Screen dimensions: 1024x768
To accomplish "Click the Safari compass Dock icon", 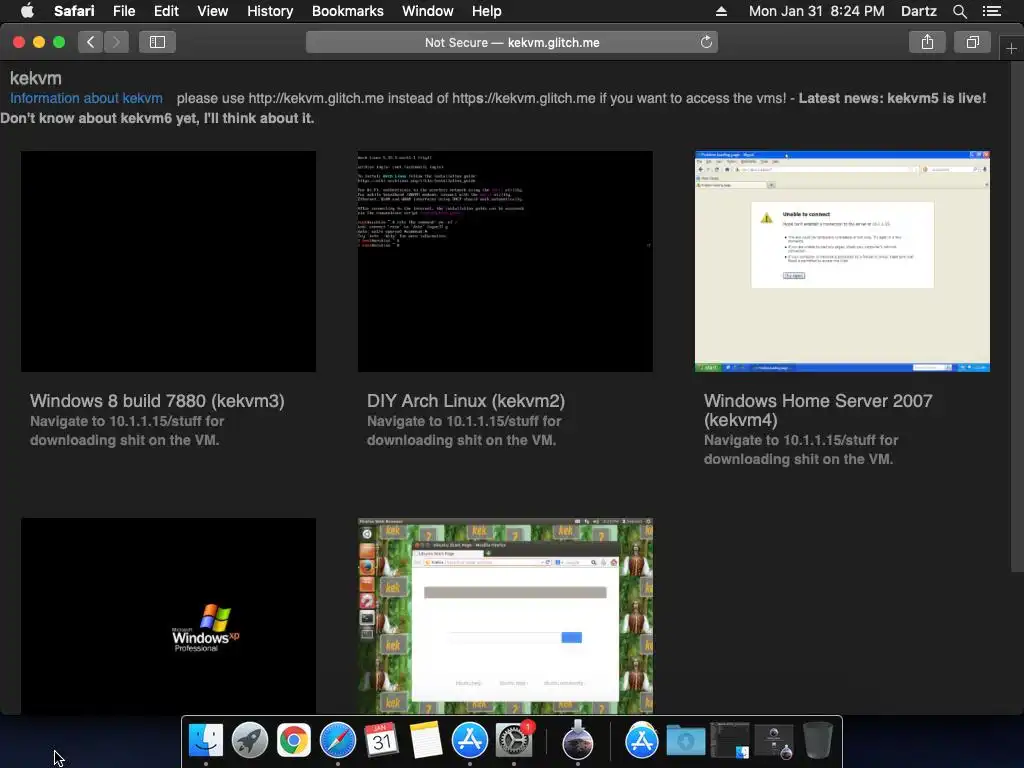I will (338, 740).
